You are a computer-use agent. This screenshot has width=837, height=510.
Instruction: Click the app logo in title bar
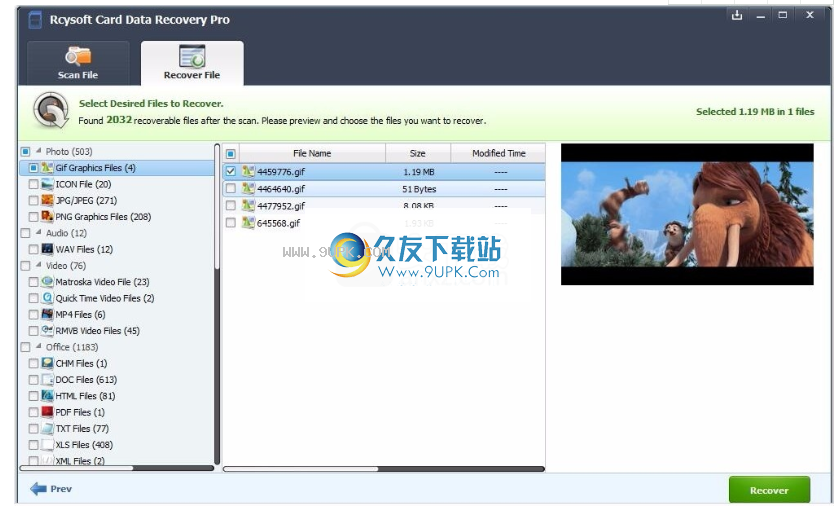(35, 20)
